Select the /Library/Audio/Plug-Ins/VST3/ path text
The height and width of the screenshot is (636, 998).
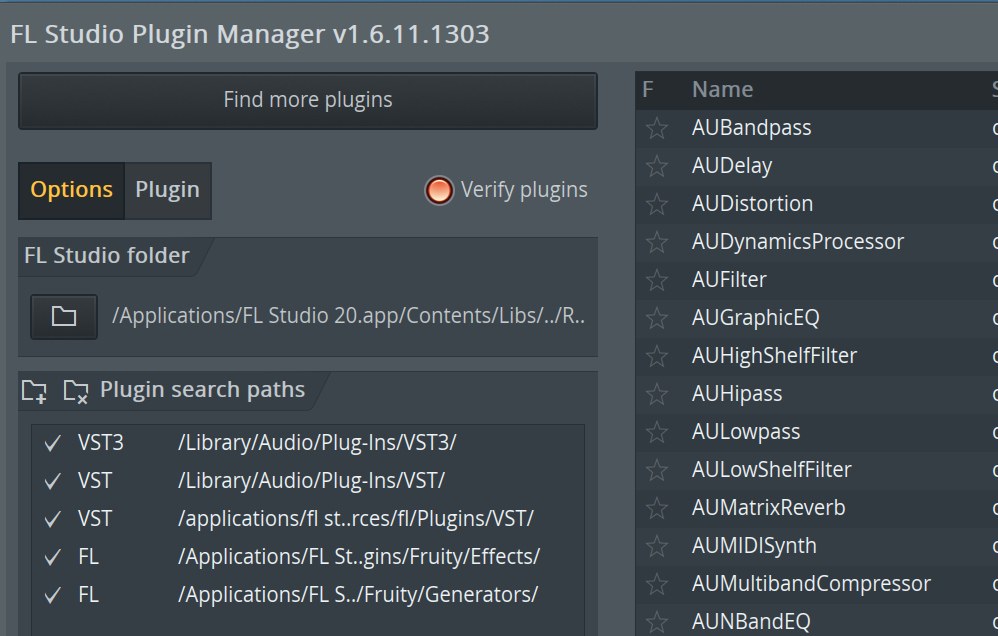point(317,443)
